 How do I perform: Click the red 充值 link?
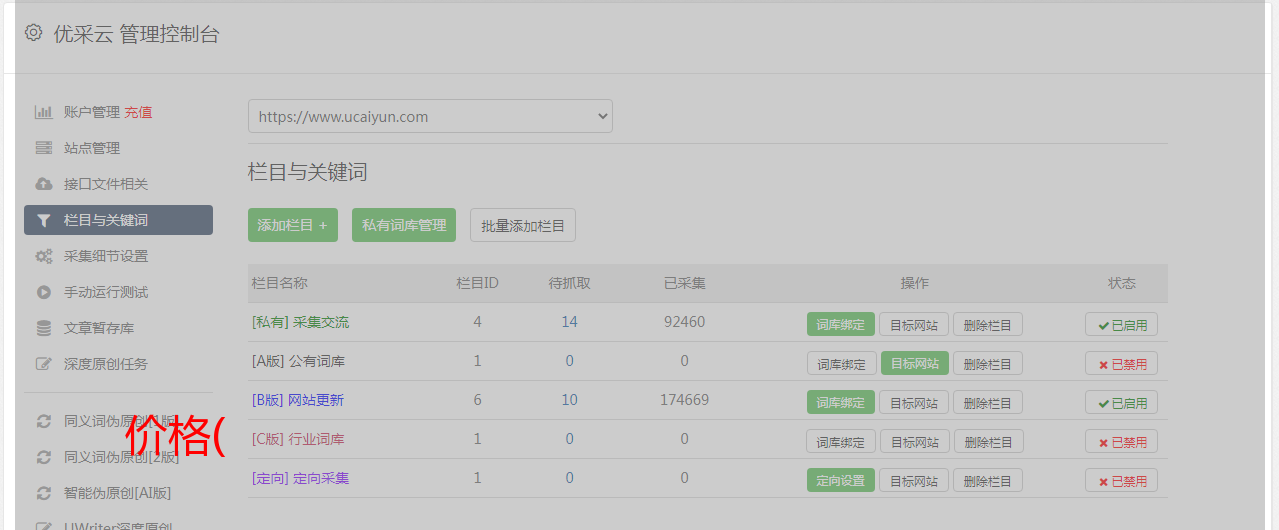[x=138, y=112]
